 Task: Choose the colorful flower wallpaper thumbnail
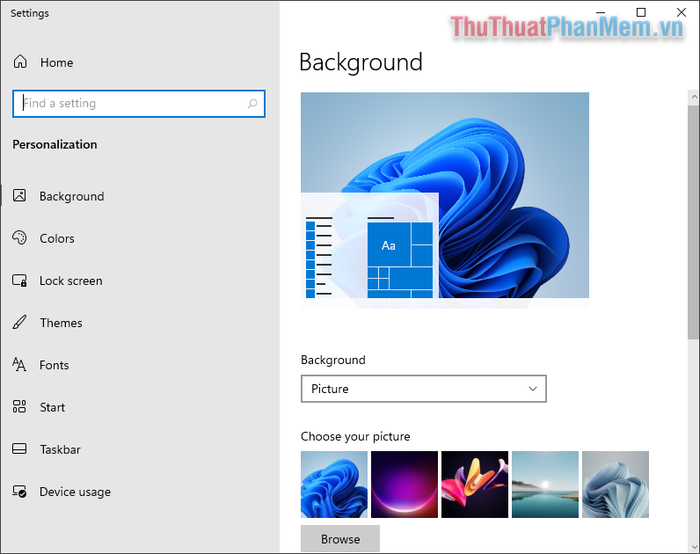pos(475,484)
